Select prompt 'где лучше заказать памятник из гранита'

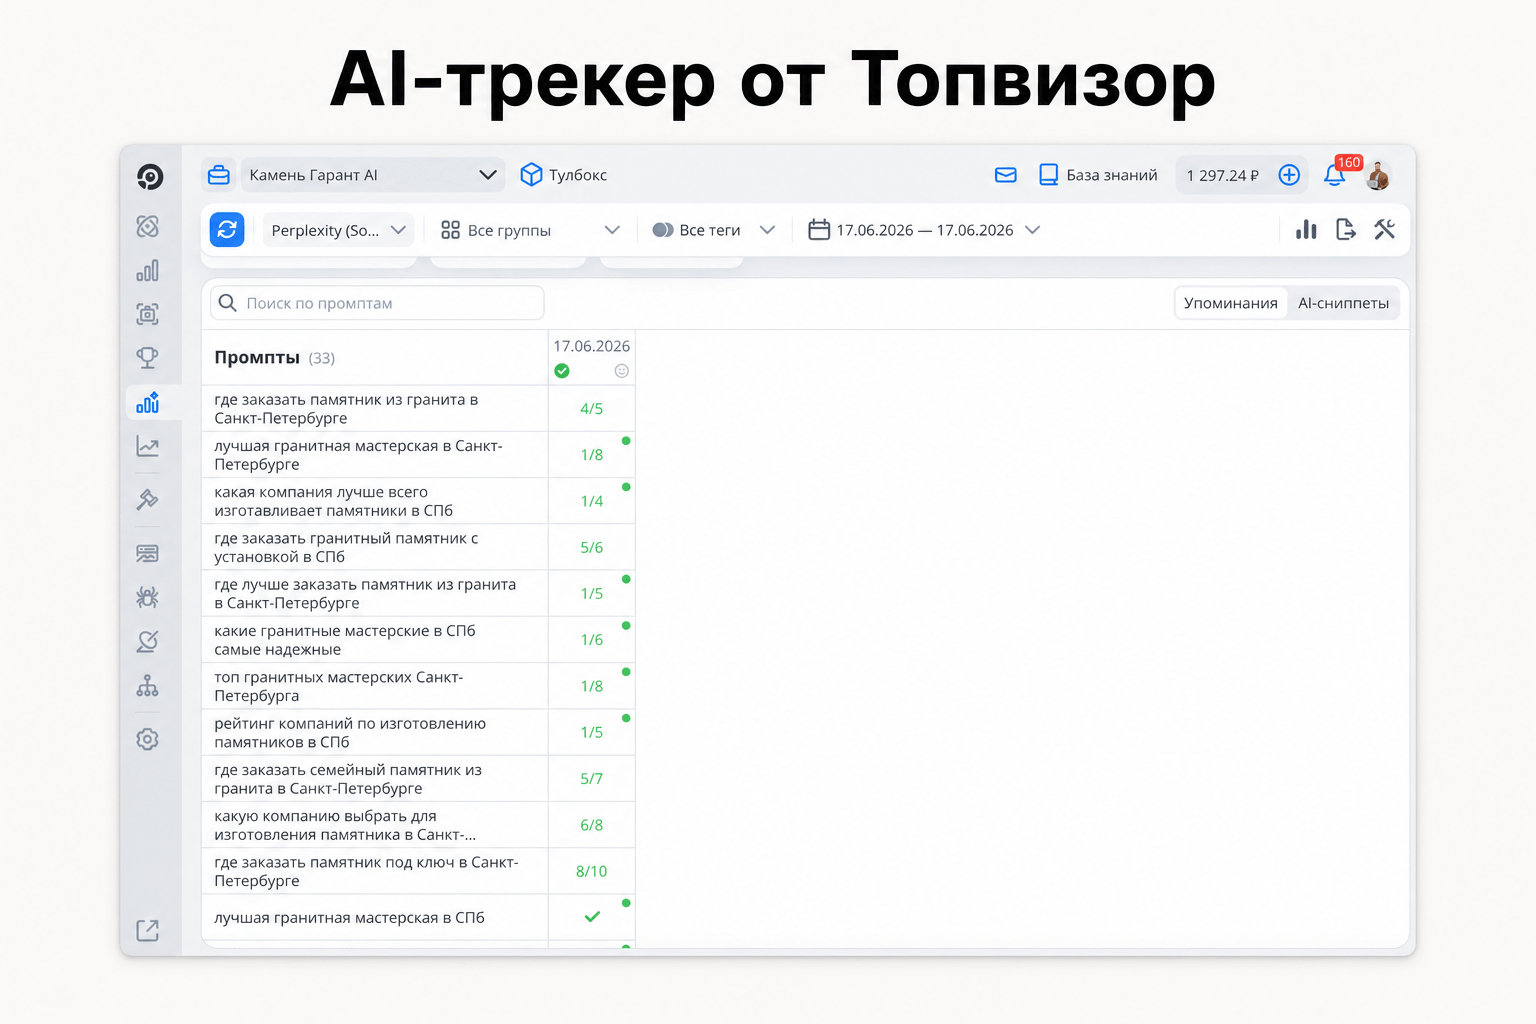click(x=375, y=594)
